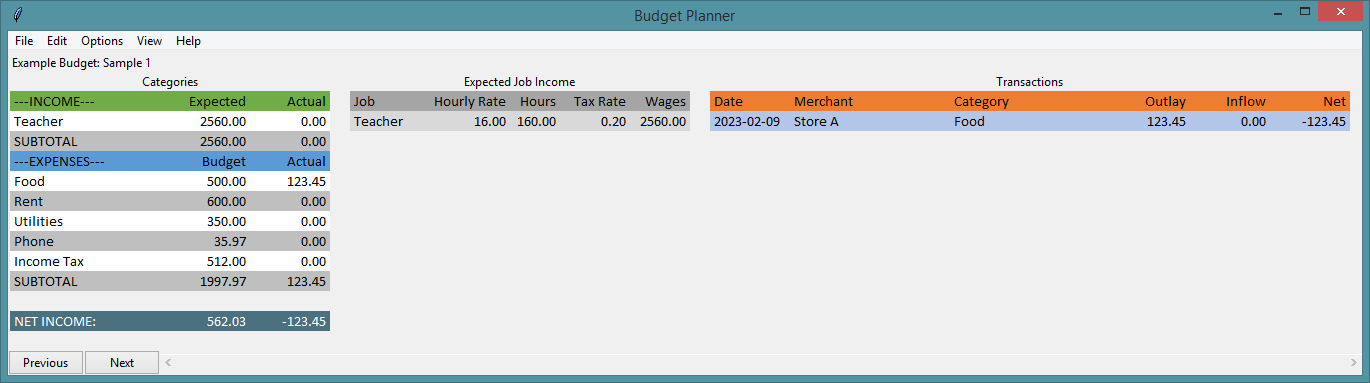Image resolution: width=1370 pixels, height=383 pixels.
Task: Minimize the Budget Planner window
Action: [1277, 12]
